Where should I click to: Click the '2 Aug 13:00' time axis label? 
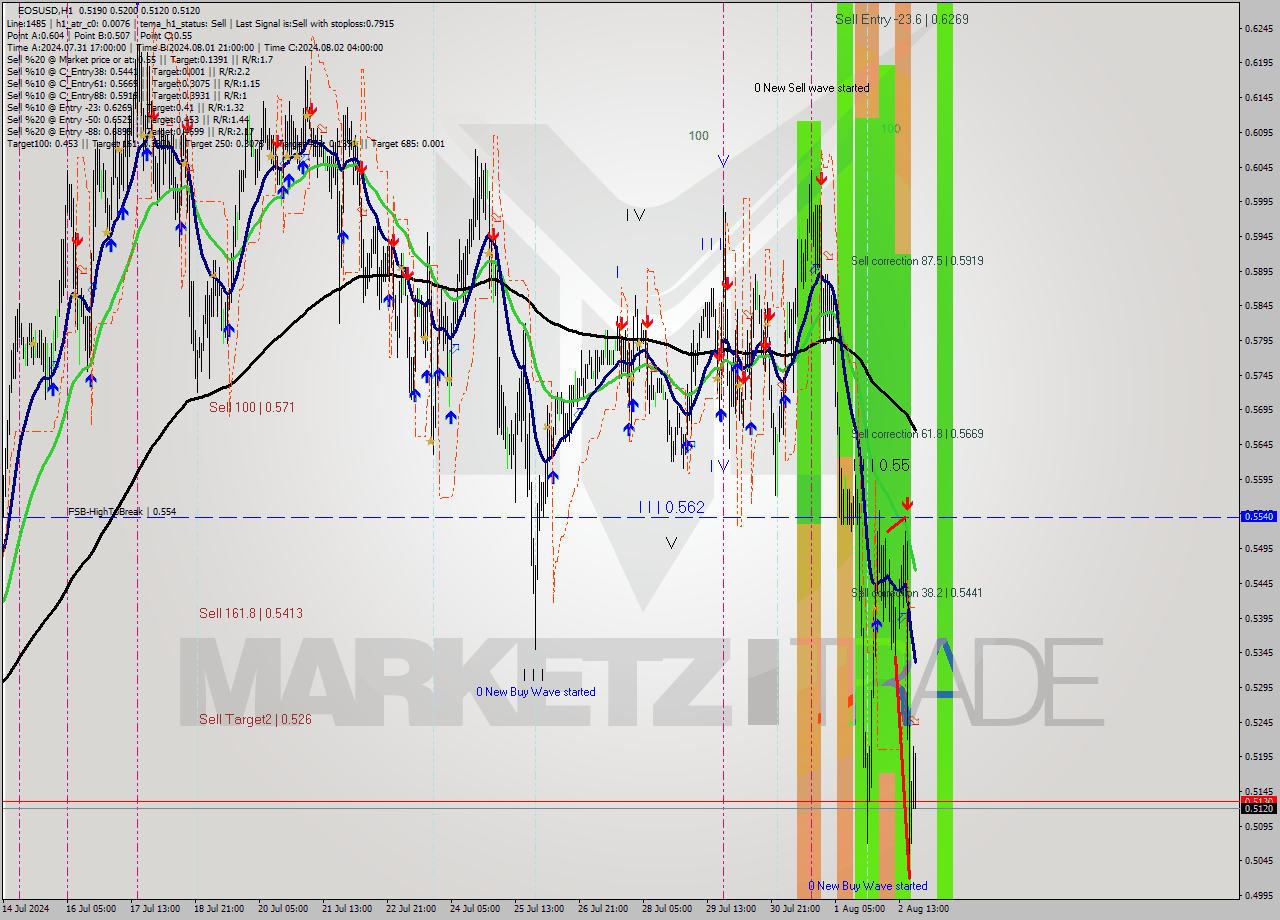pyautogui.click(x=923, y=909)
